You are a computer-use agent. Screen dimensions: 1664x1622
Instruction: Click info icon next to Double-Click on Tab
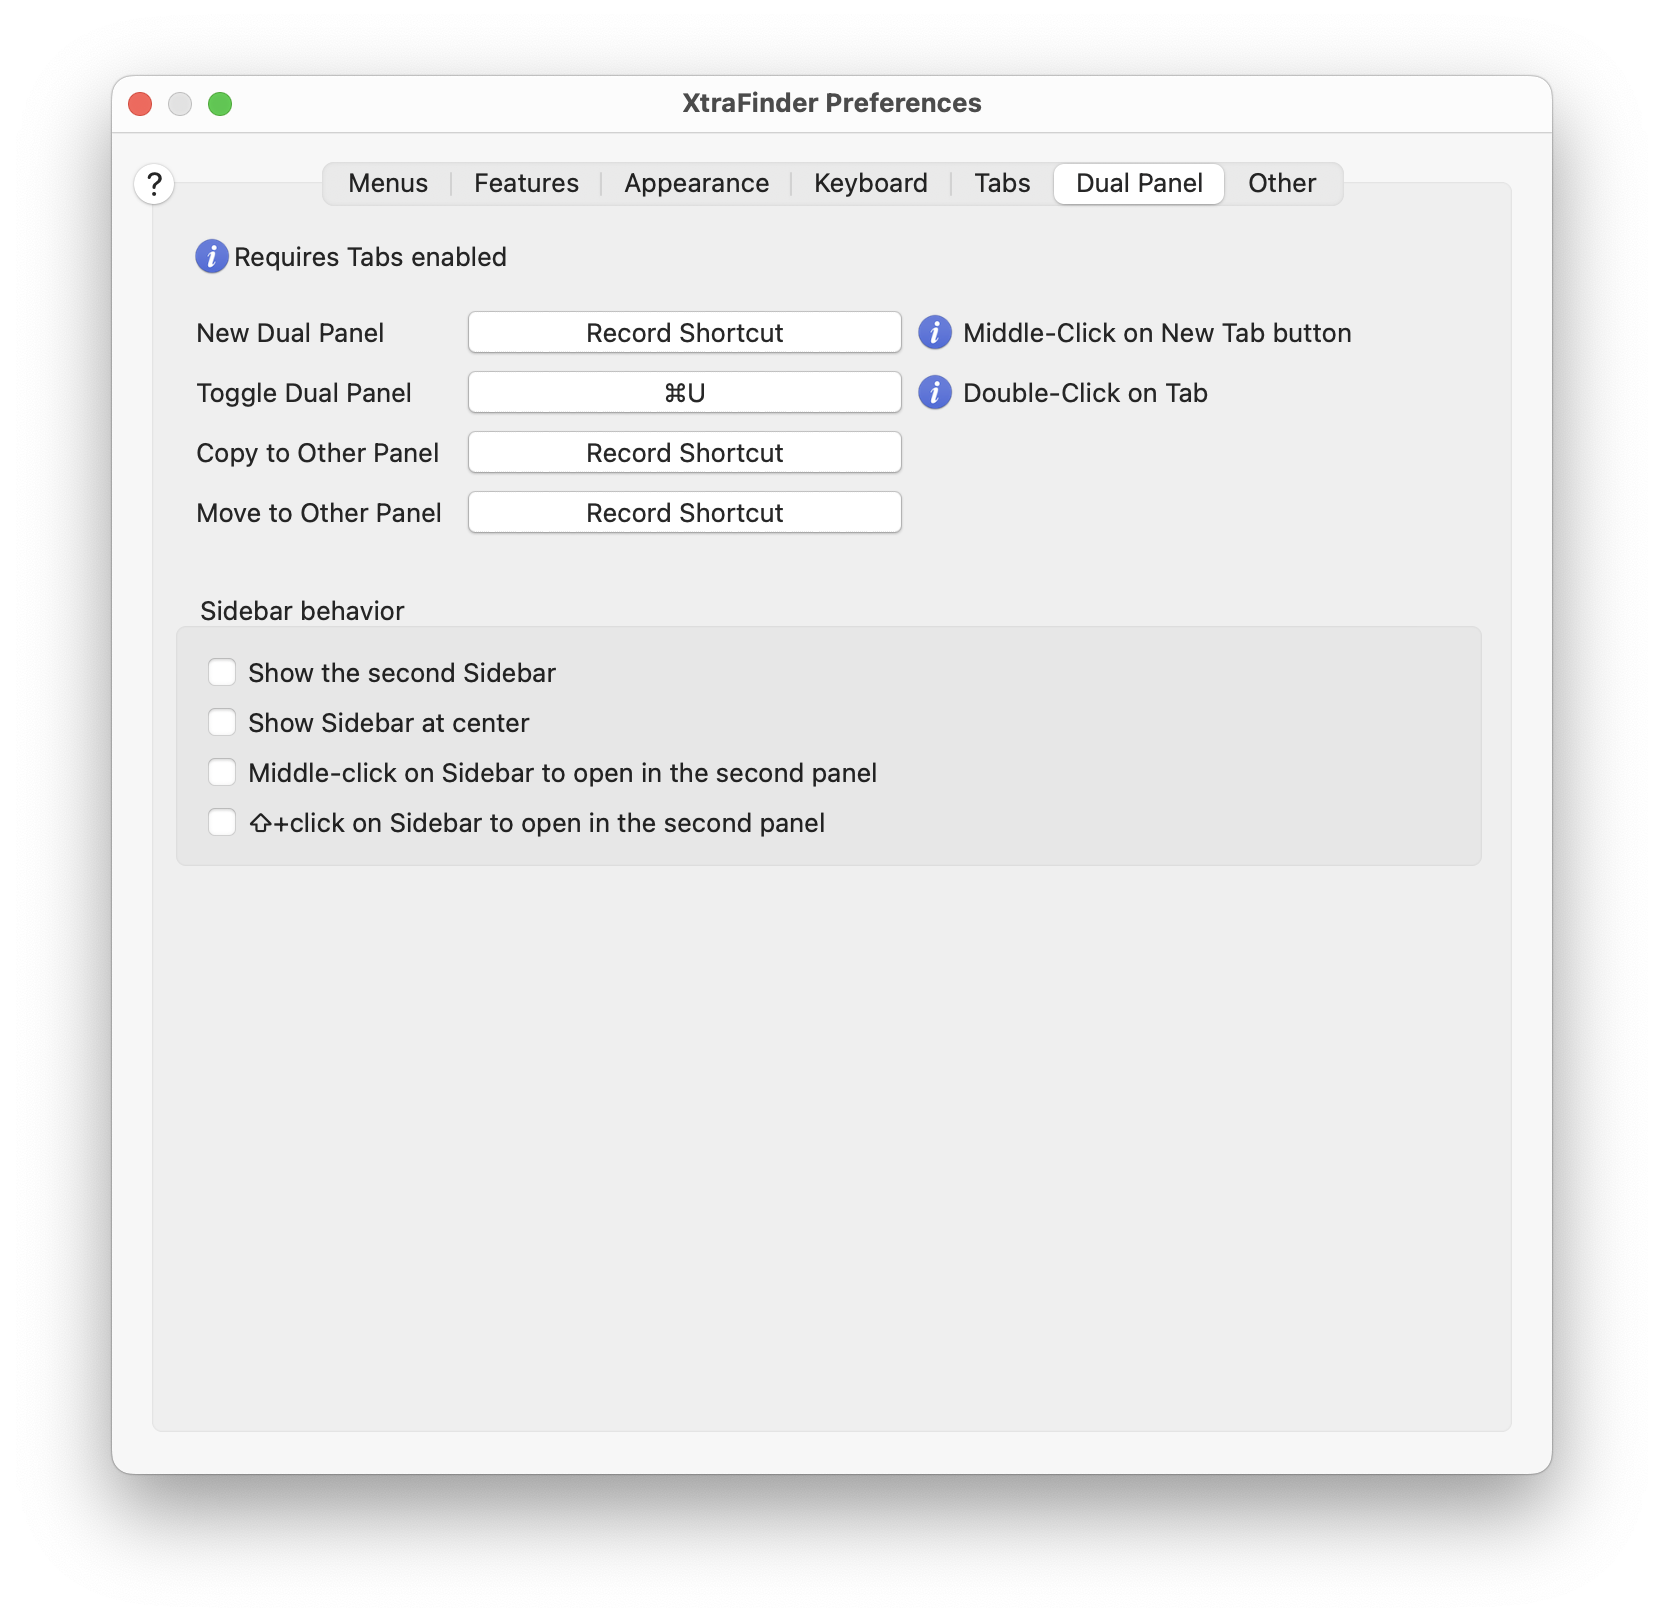[x=934, y=393]
